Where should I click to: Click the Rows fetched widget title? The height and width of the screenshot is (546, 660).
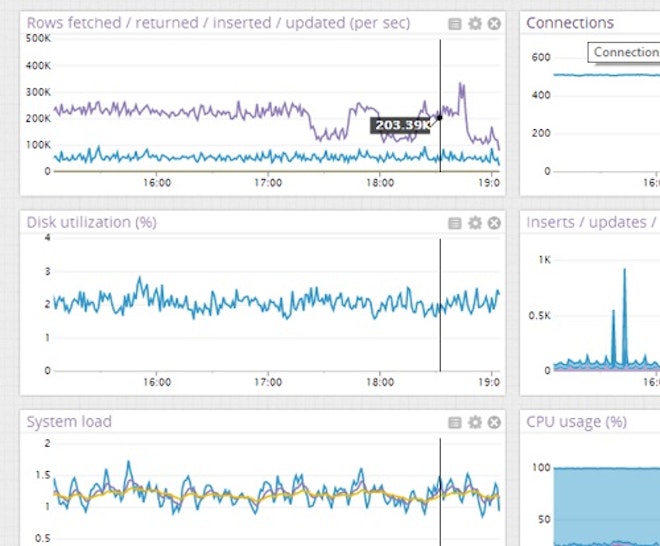[x=217, y=23]
